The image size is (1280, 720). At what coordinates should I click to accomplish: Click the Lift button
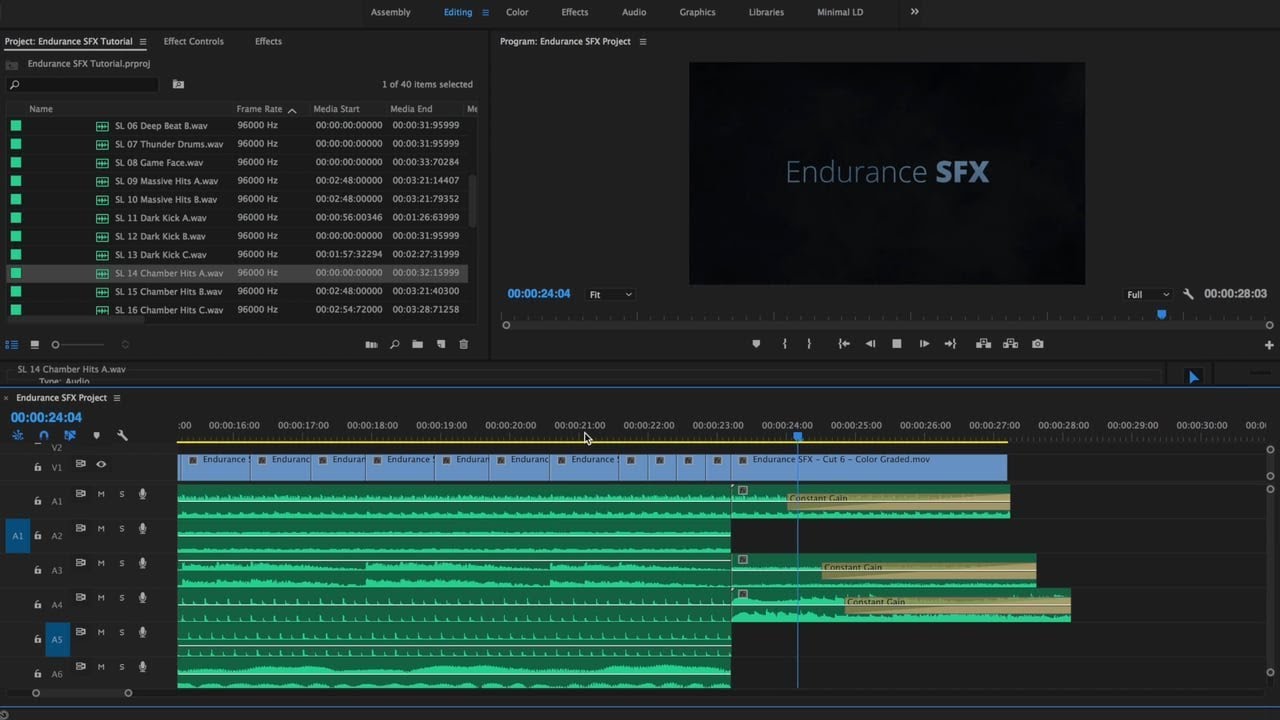[x=984, y=344]
